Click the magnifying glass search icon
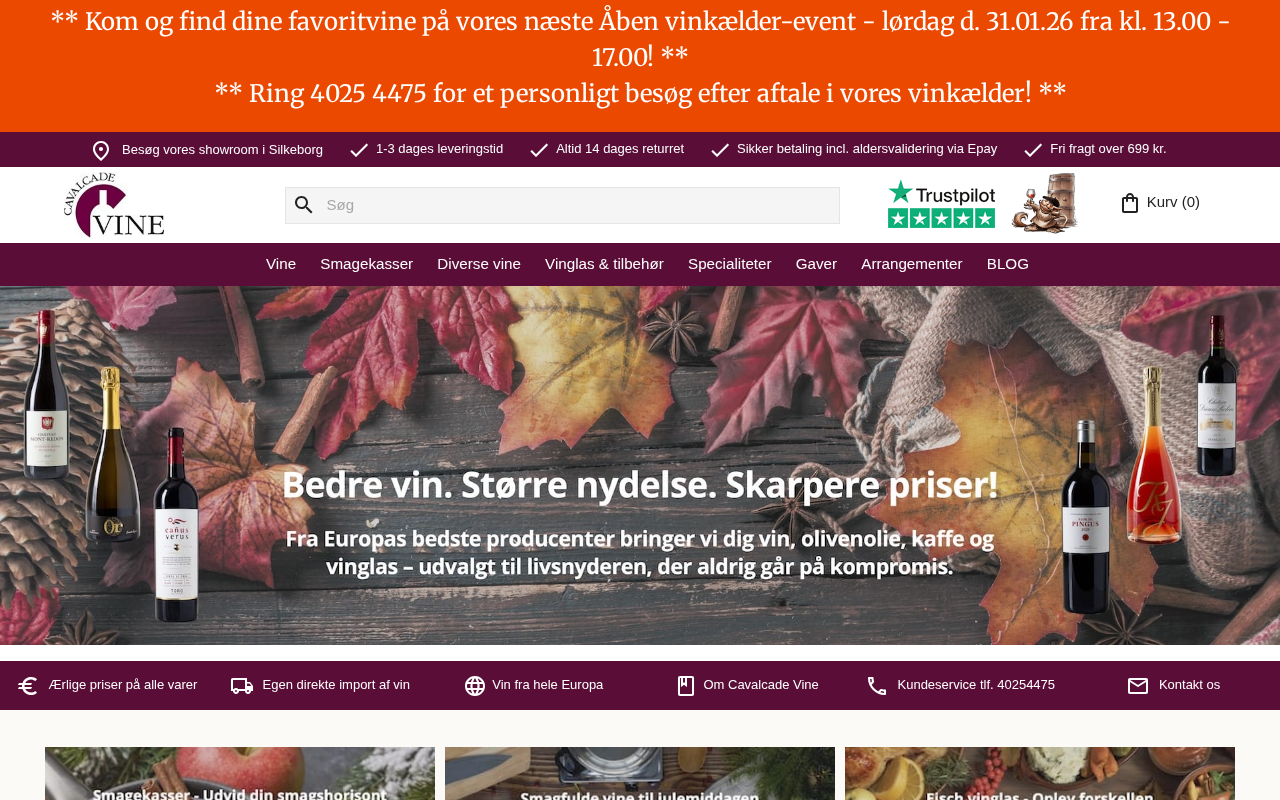This screenshot has height=800, width=1280. point(303,205)
